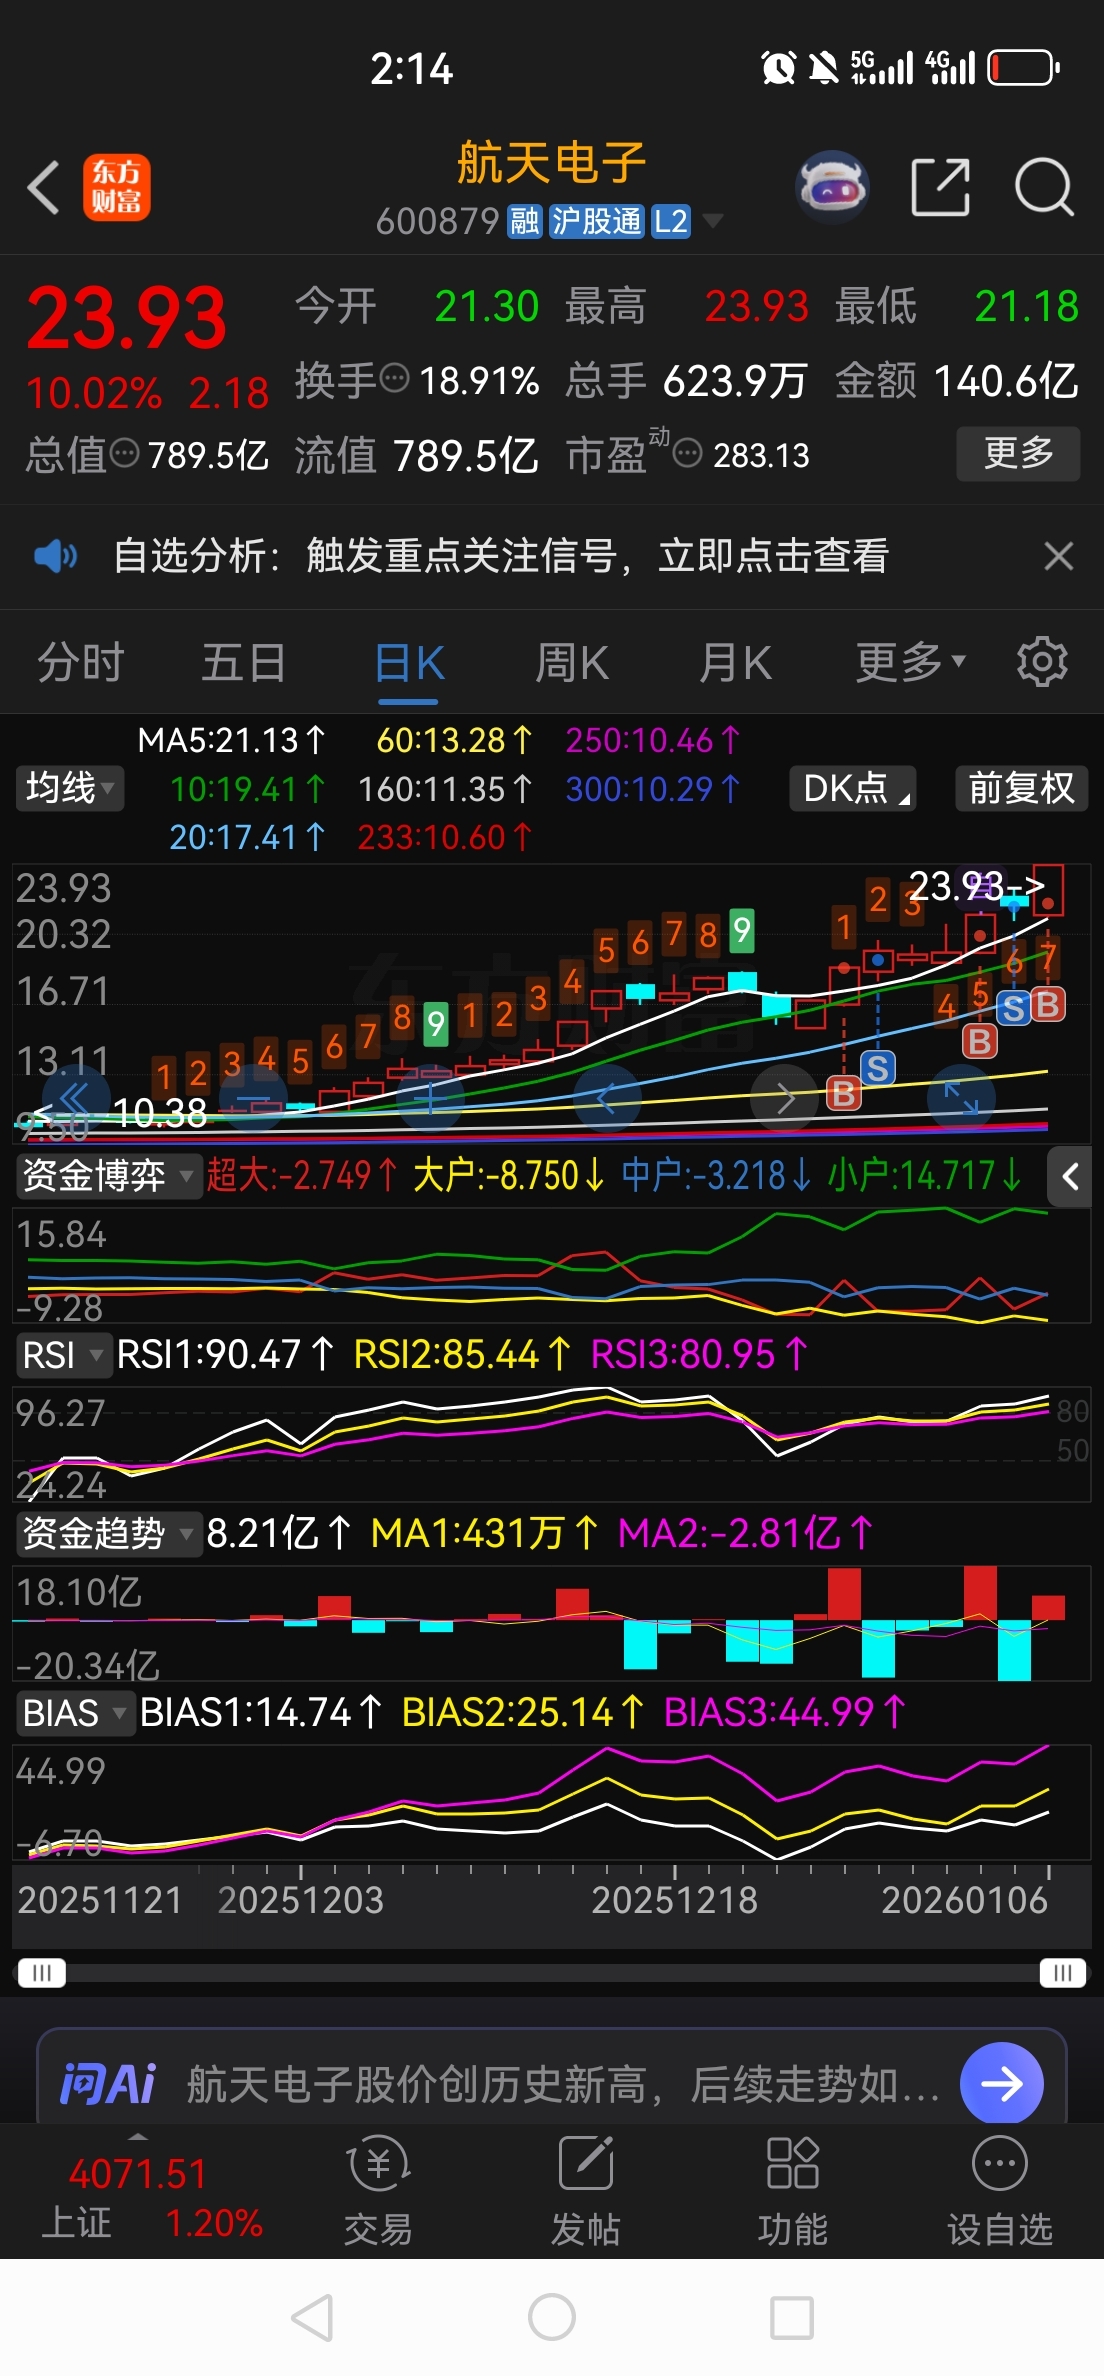The height and width of the screenshot is (2376, 1104).
Task: Tap the 总值 info icon
Action: coord(124,453)
